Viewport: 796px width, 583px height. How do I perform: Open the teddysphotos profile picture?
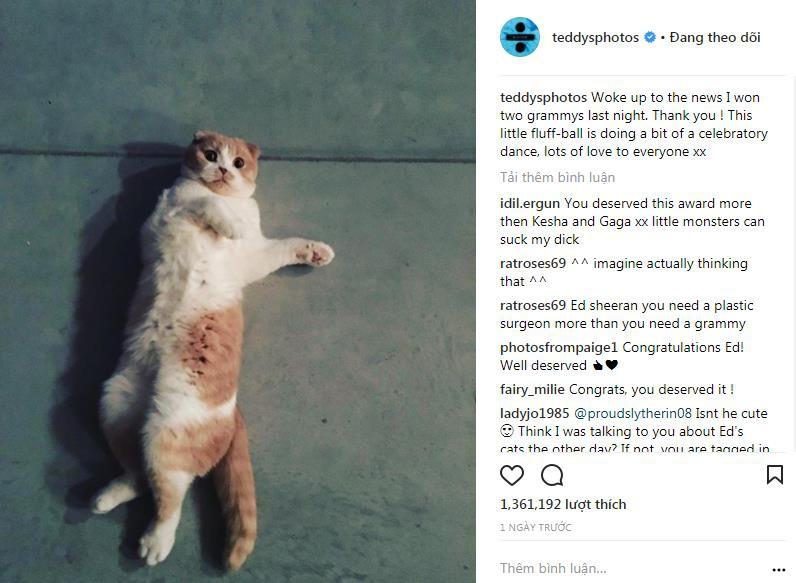[x=519, y=38]
